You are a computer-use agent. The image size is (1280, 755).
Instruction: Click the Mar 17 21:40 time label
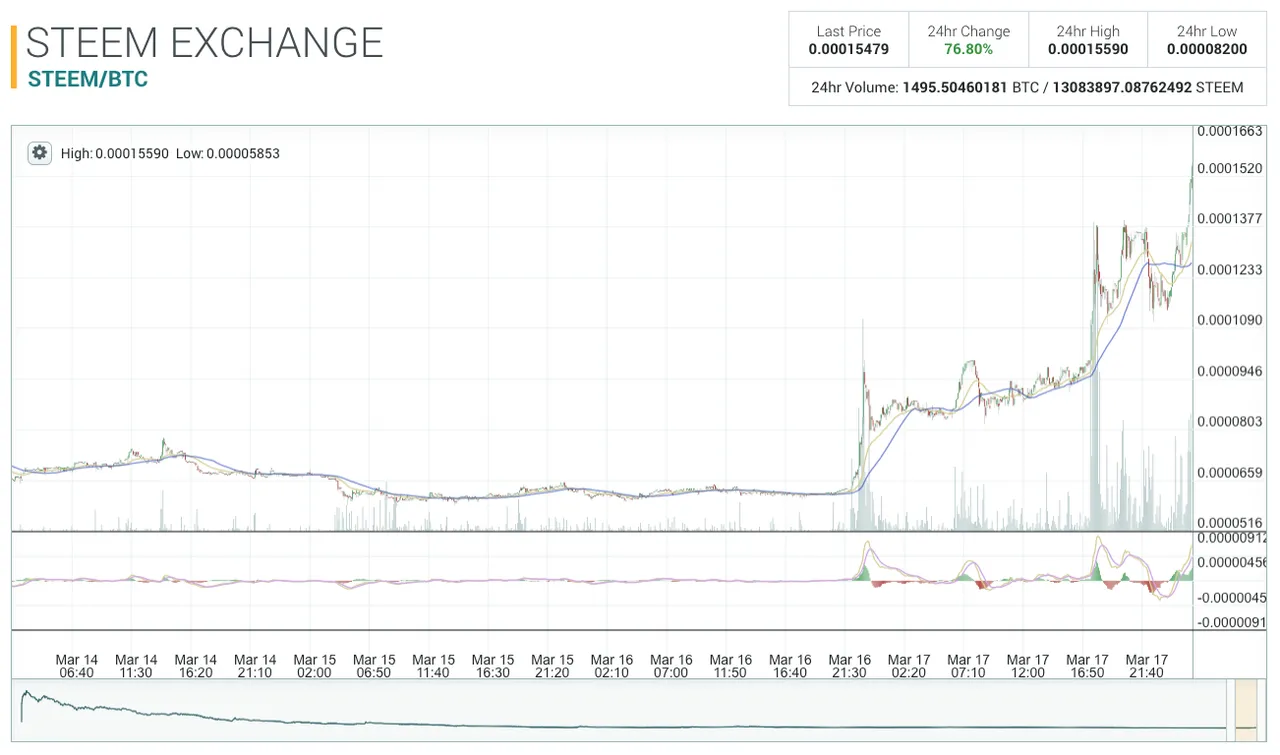(x=1147, y=666)
